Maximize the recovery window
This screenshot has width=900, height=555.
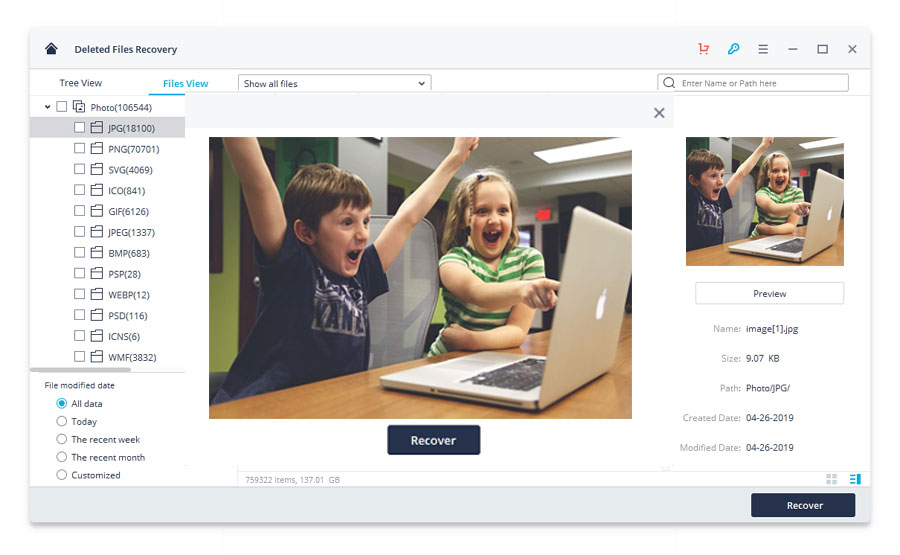pos(823,49)
